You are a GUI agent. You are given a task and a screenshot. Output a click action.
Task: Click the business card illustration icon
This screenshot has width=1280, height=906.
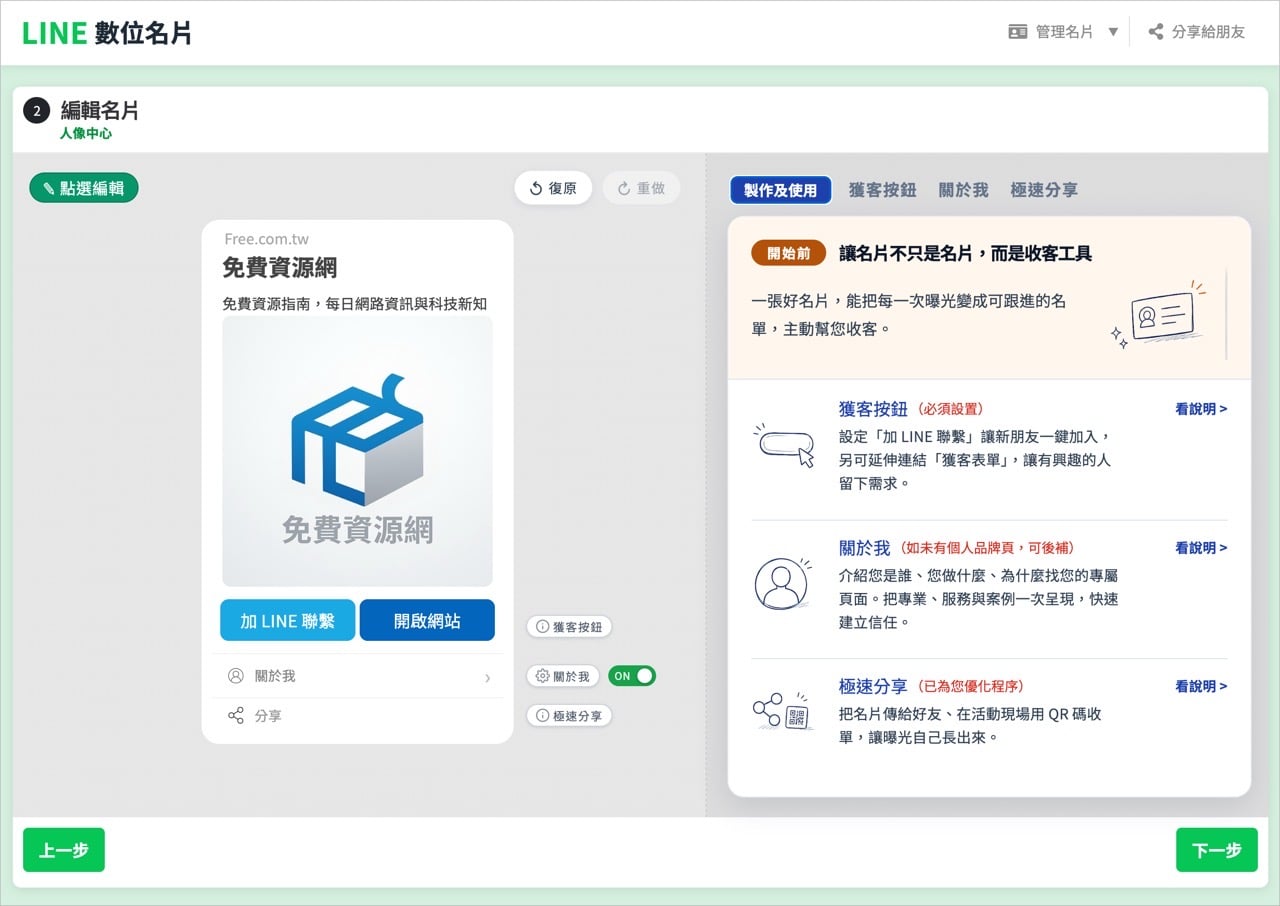coord(1158,314)
